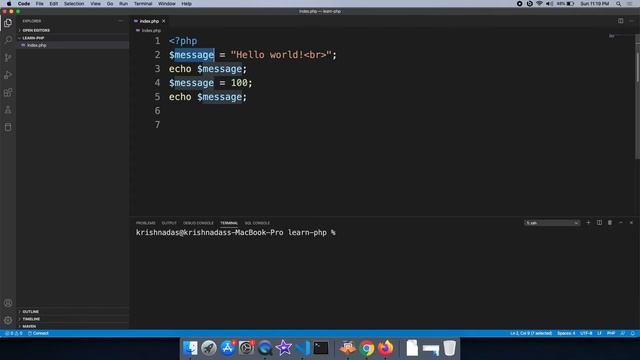Switch to the SQL Console tab
This screenshot has width=640, height=360.
click(x=257, y=223)
